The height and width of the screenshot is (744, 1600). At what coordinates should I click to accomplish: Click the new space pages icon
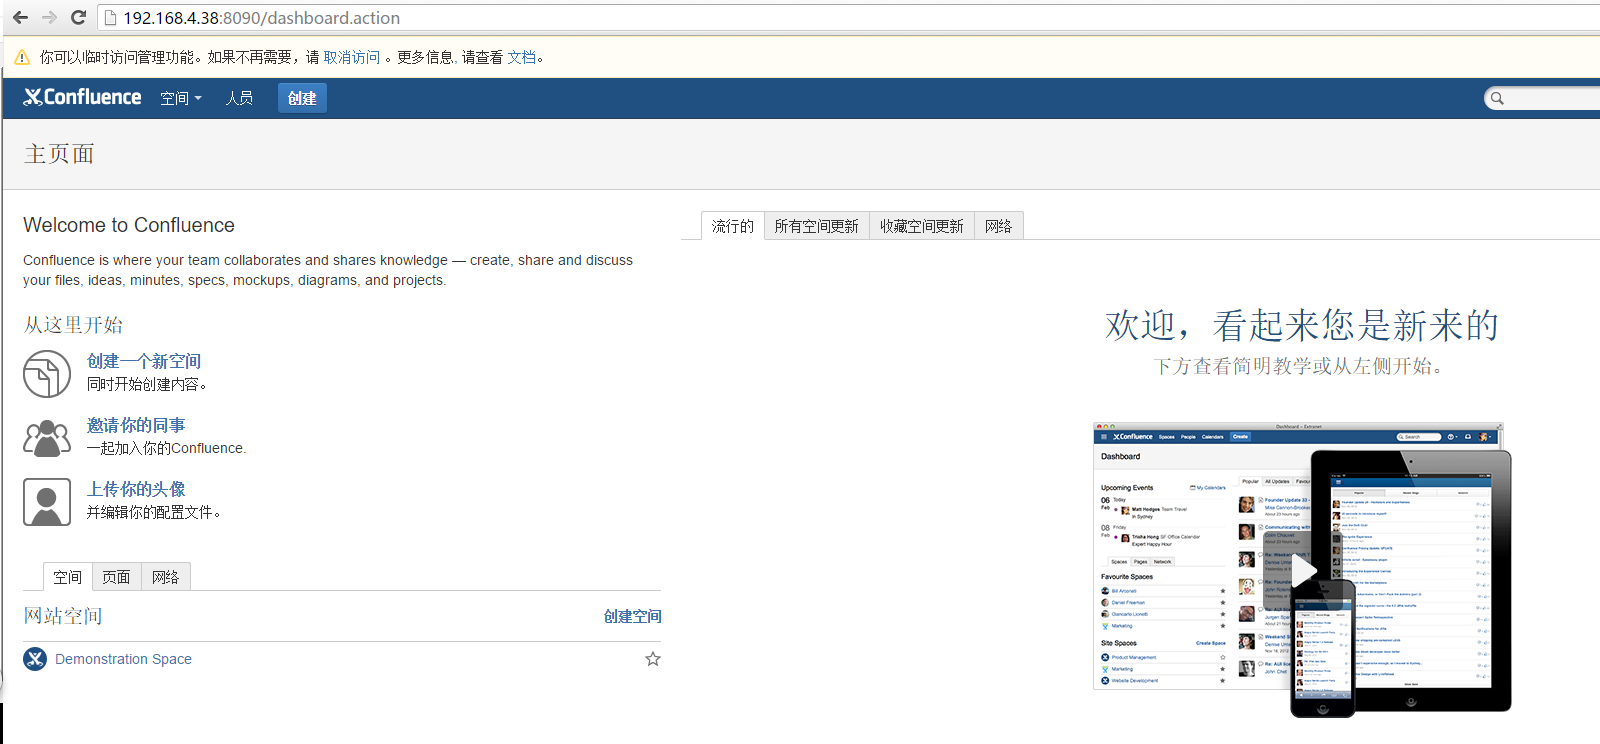click(47, 374)
